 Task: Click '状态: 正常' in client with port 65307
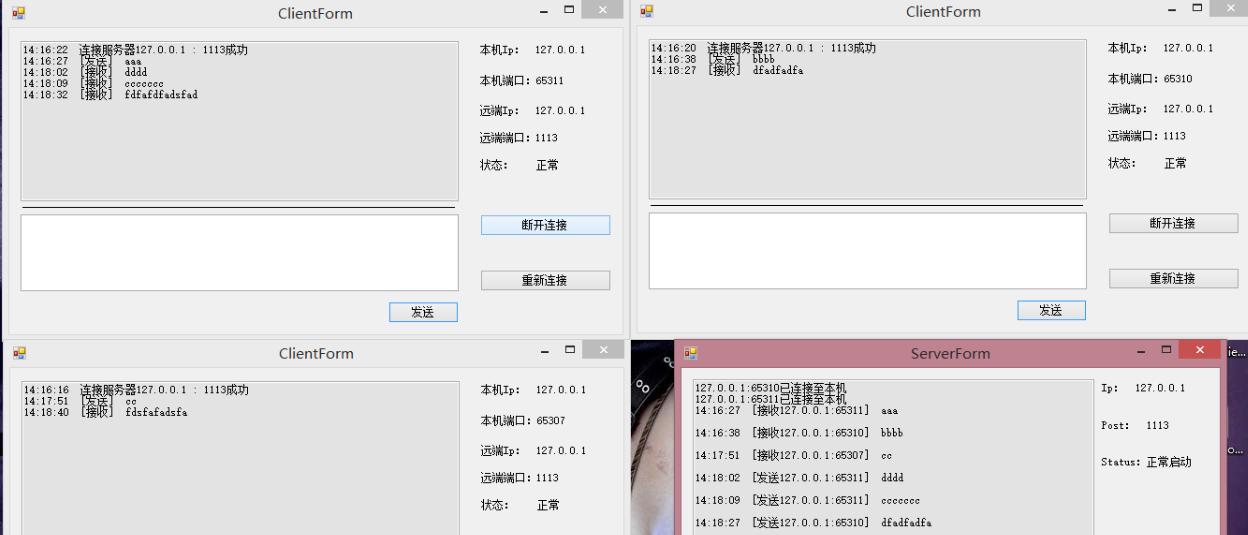click(x=520, y=505)
